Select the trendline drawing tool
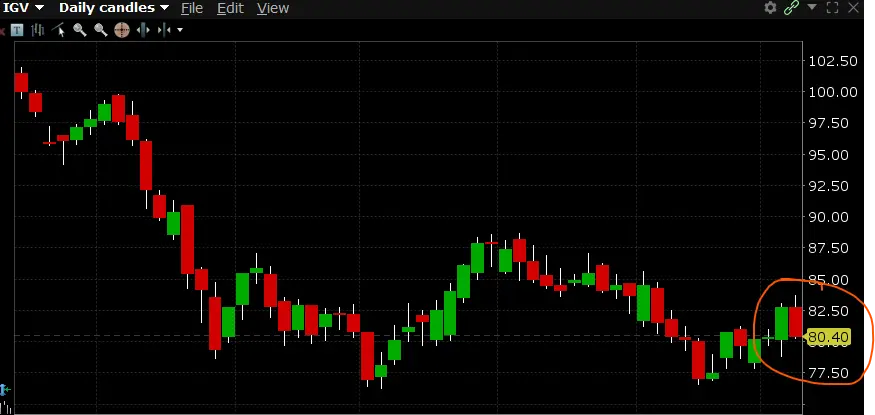 (58, 30)
